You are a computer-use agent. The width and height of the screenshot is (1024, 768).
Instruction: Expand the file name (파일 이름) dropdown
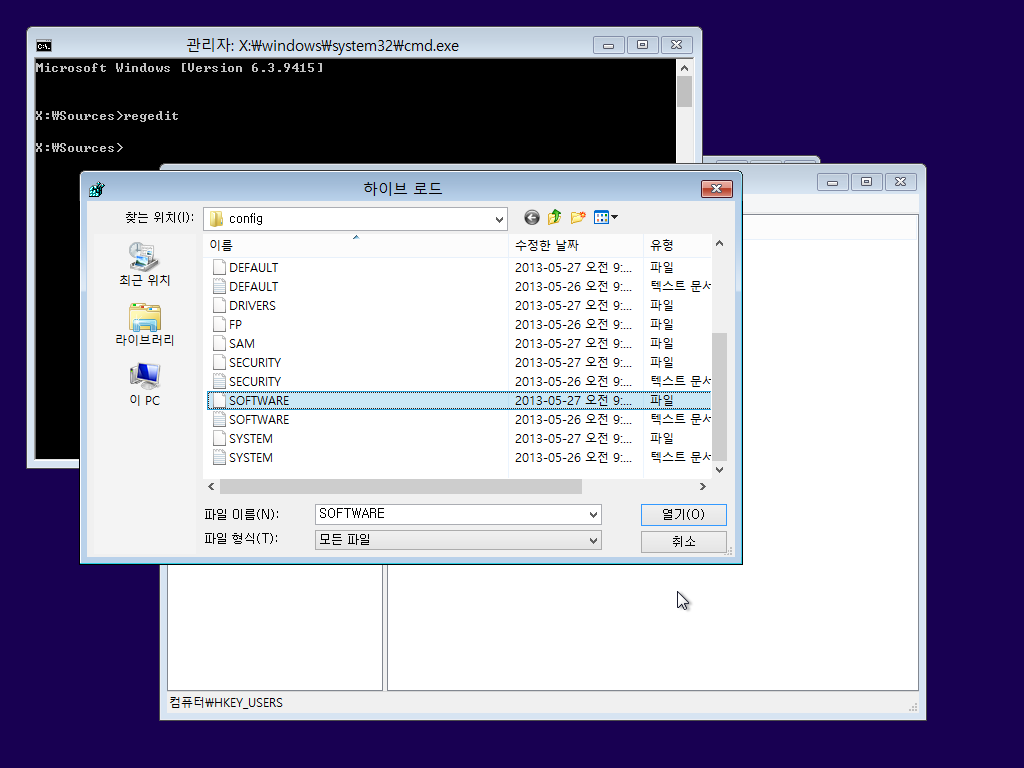click(593, 515)
